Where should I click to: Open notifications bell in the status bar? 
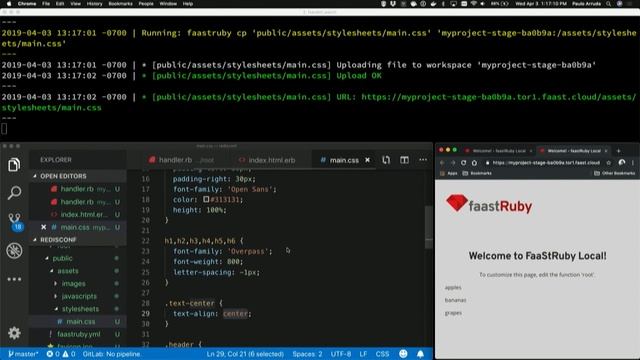tap(420, 354)
